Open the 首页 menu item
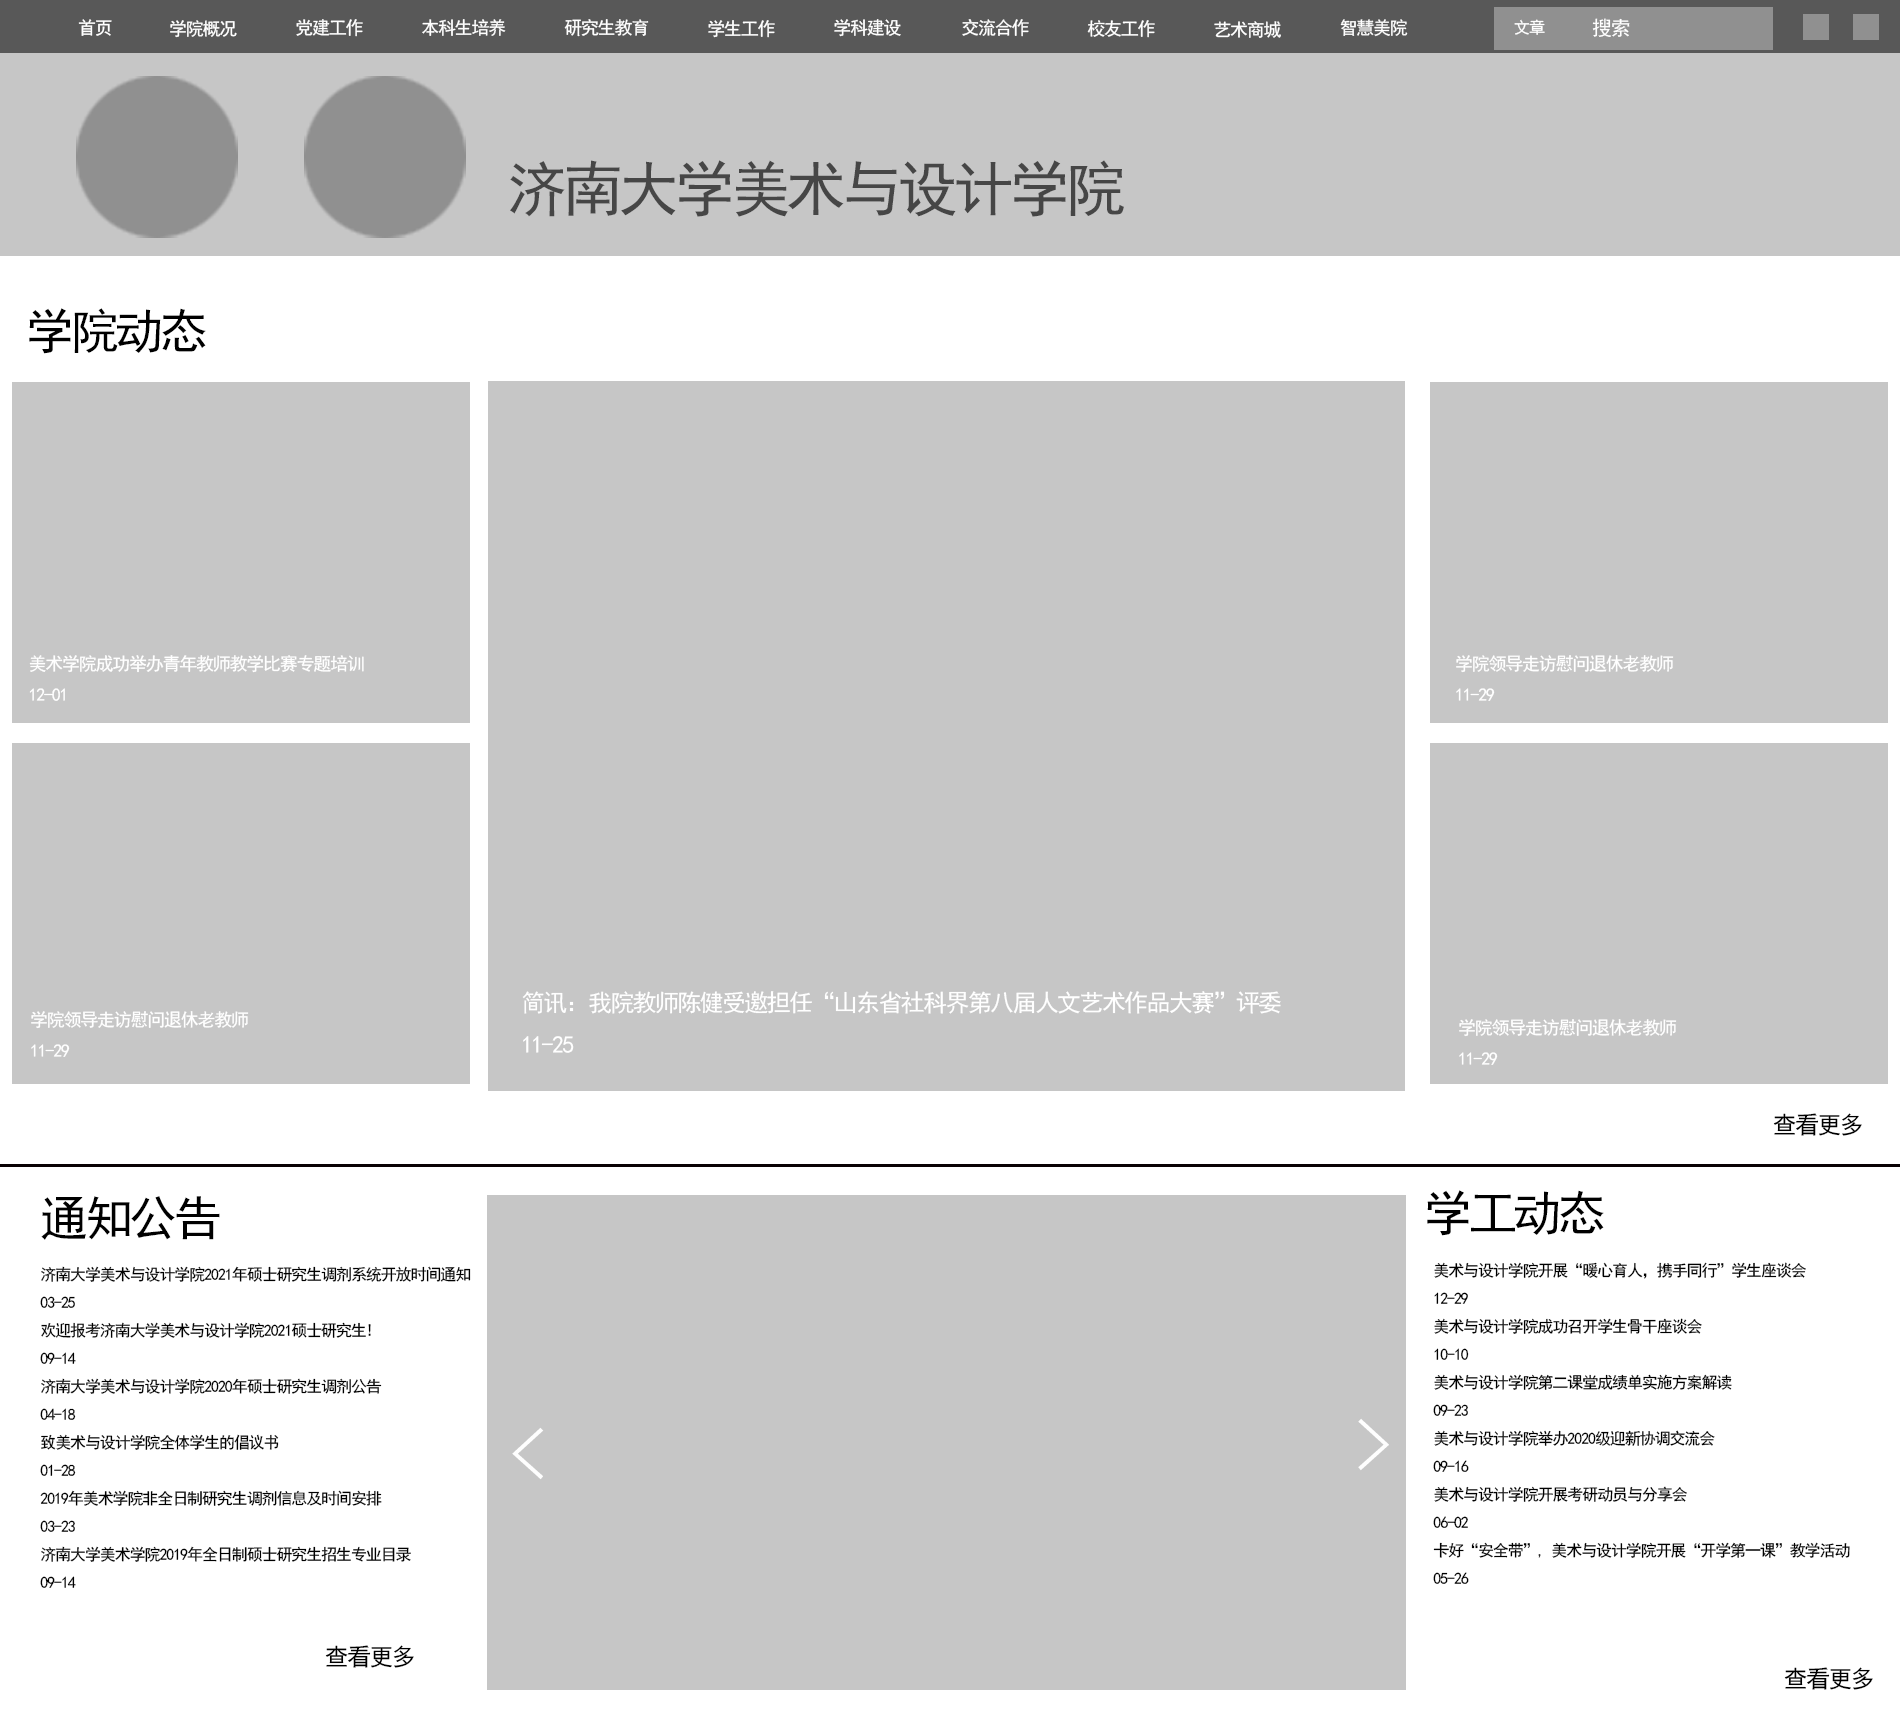Screen dimensions: 1900x1723 [95, 28]
